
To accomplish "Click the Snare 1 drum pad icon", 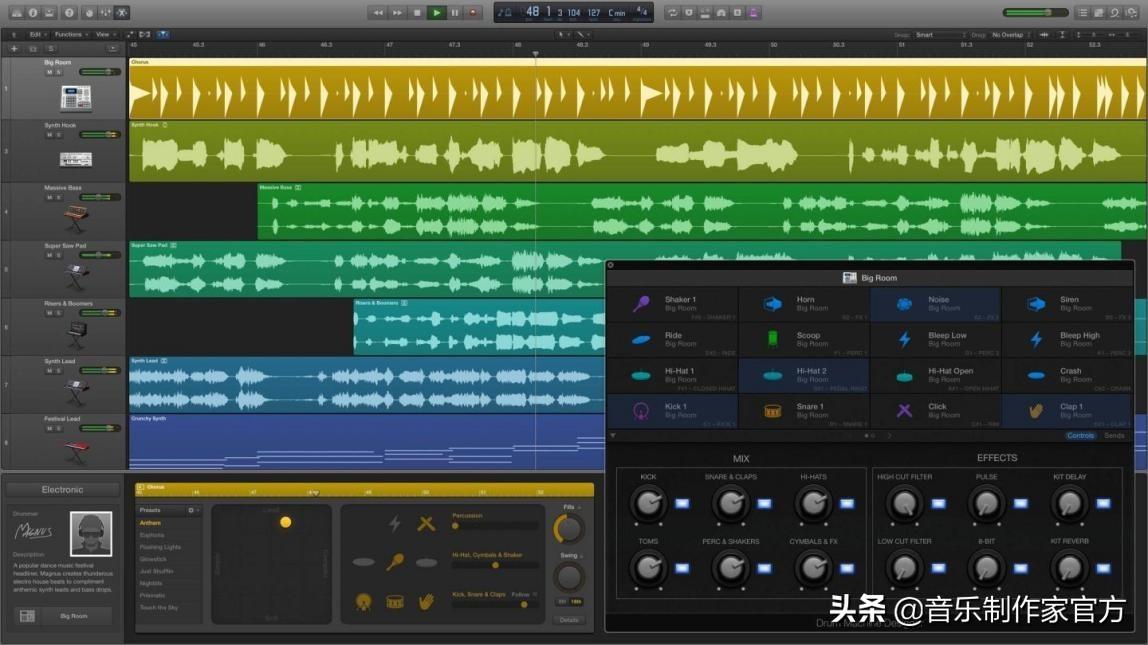I will pos(772,411).
